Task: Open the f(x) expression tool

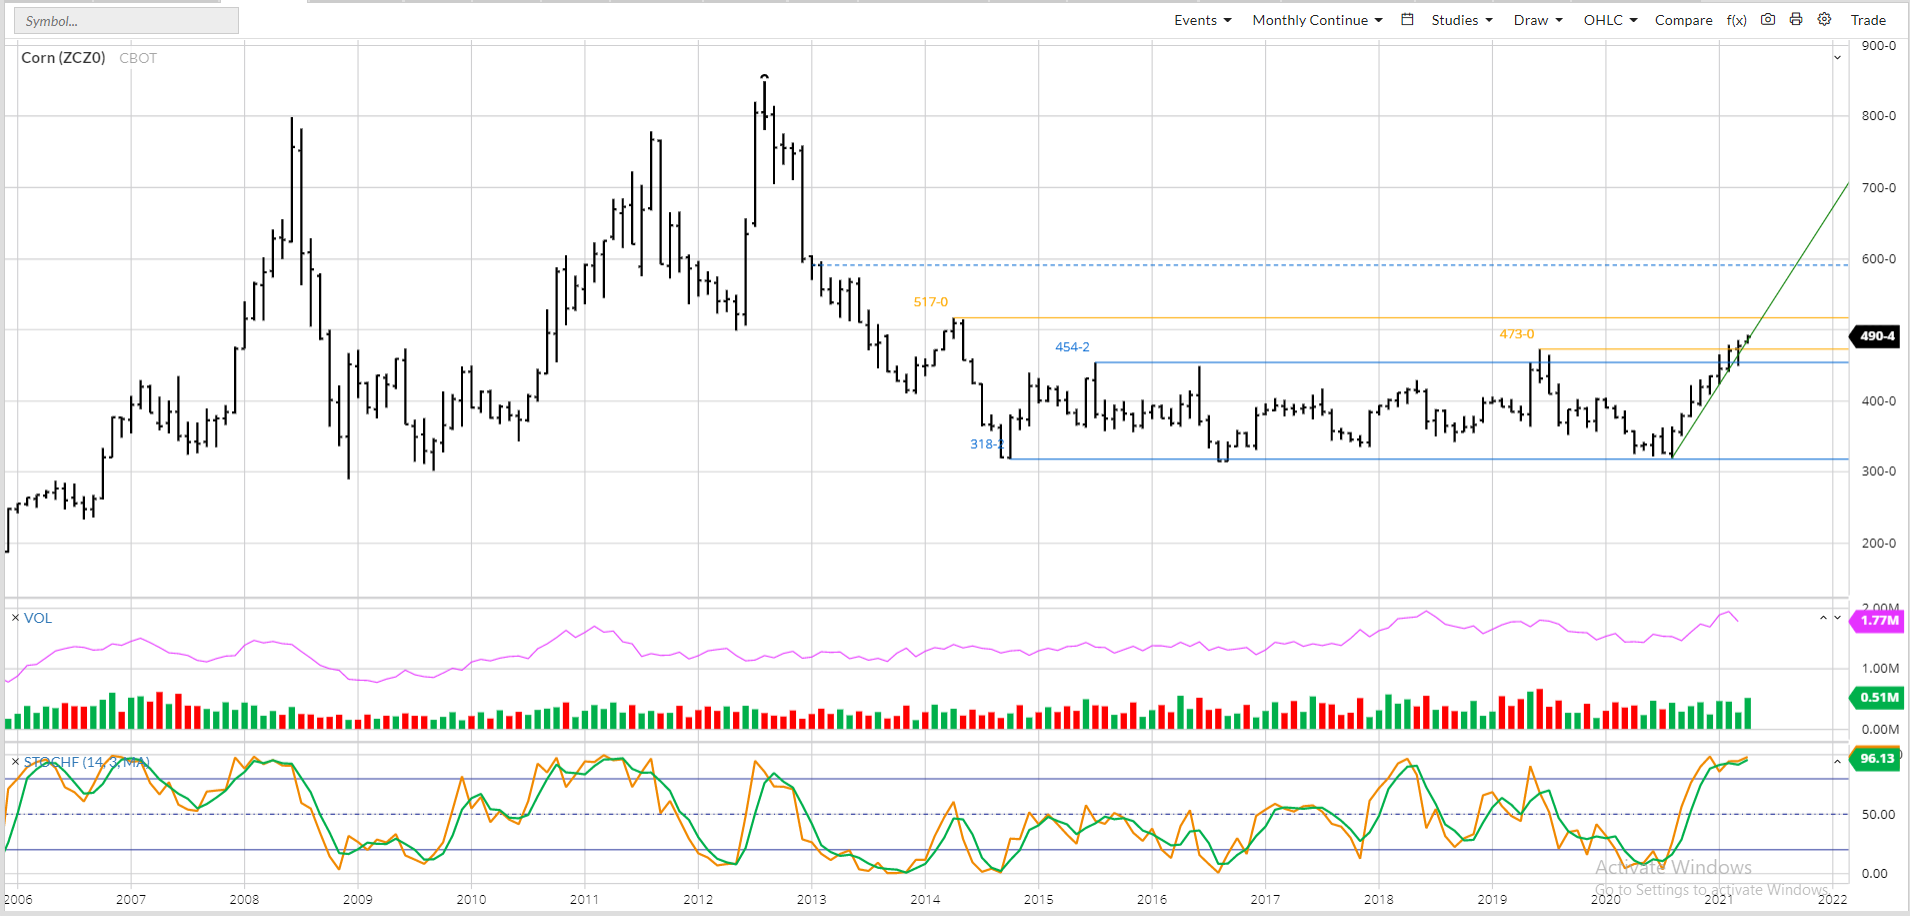Action: 1737,20
